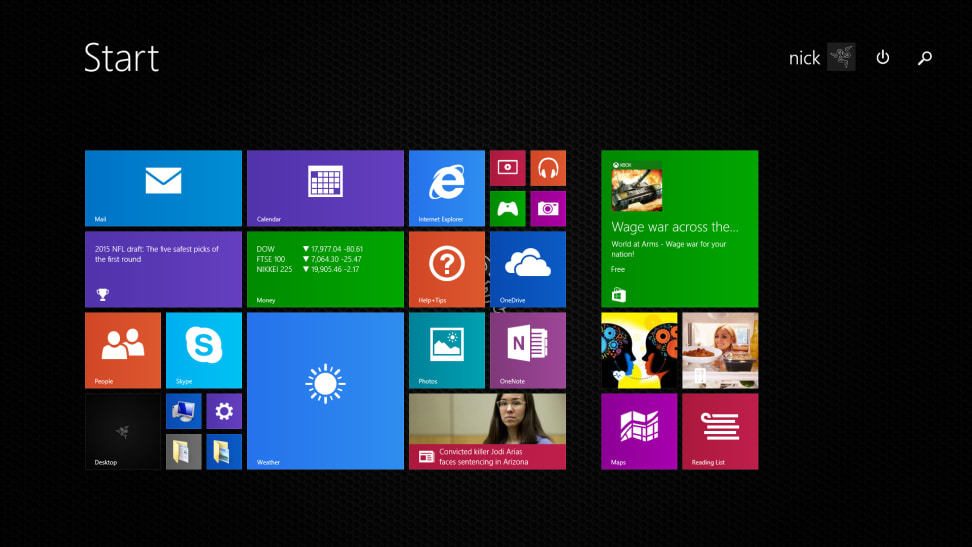Open the Camera tile
The height and width of the screenshot is (547, 972).
(548, 208)
